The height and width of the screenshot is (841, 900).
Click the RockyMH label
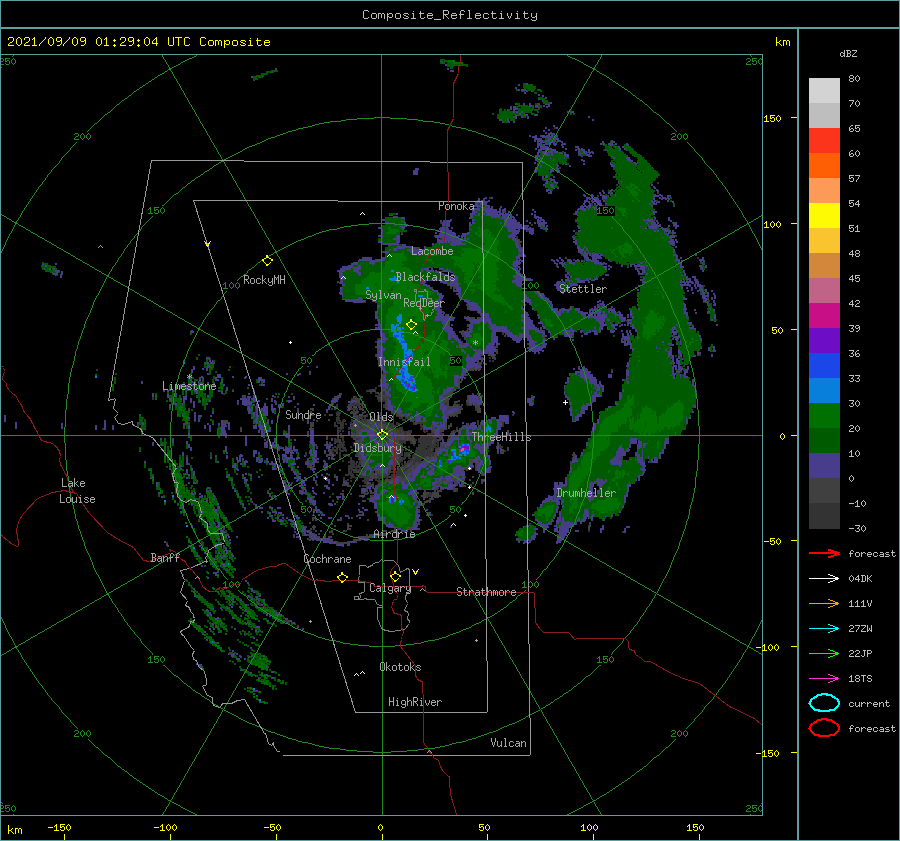(264, 280)
